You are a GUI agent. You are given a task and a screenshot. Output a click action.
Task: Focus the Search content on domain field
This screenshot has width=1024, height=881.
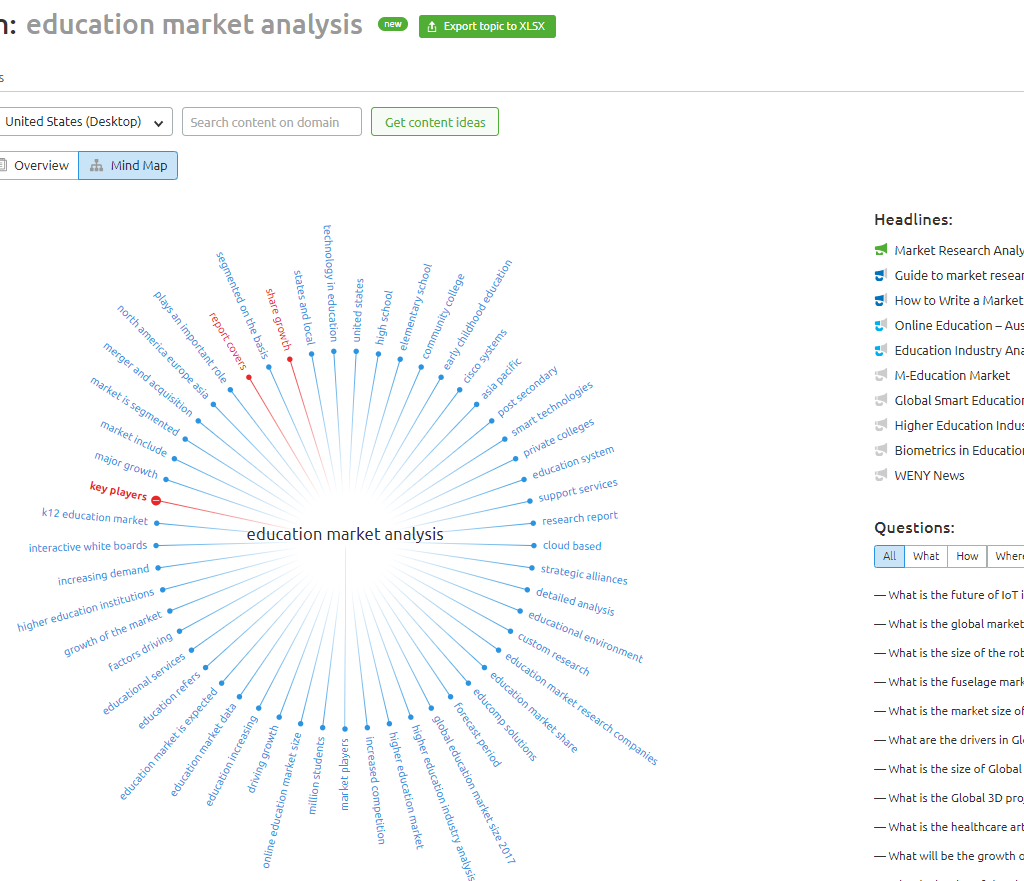click(271, 122)
